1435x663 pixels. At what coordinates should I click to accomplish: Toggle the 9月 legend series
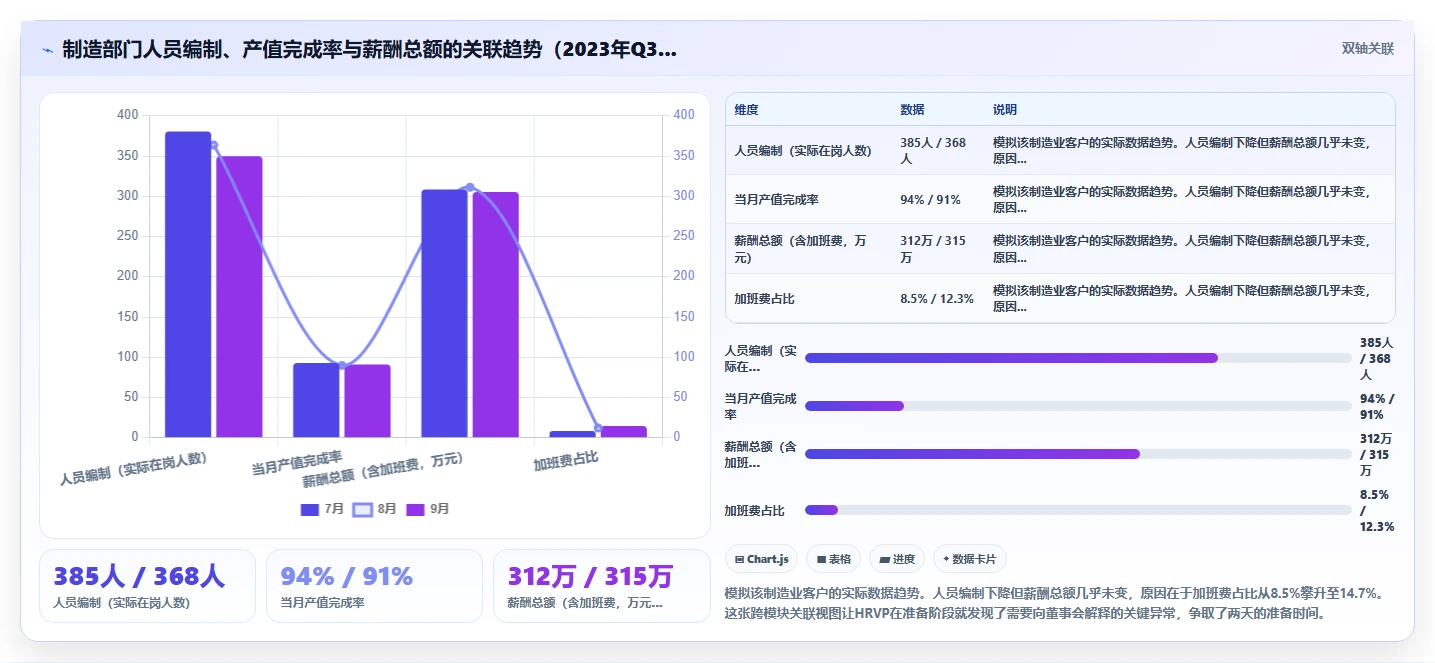pyautogui.click(x=428, y=509)
